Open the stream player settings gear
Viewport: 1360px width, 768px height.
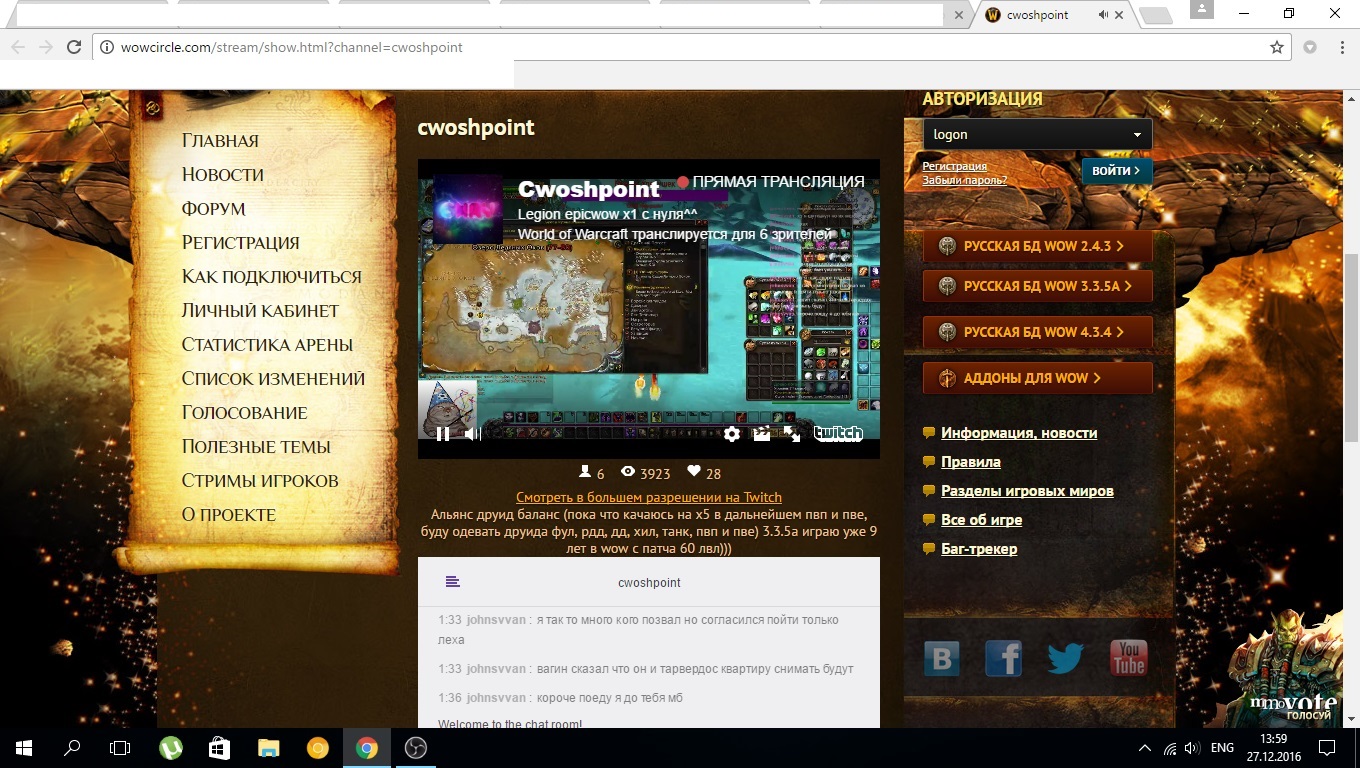coord(732,434)
